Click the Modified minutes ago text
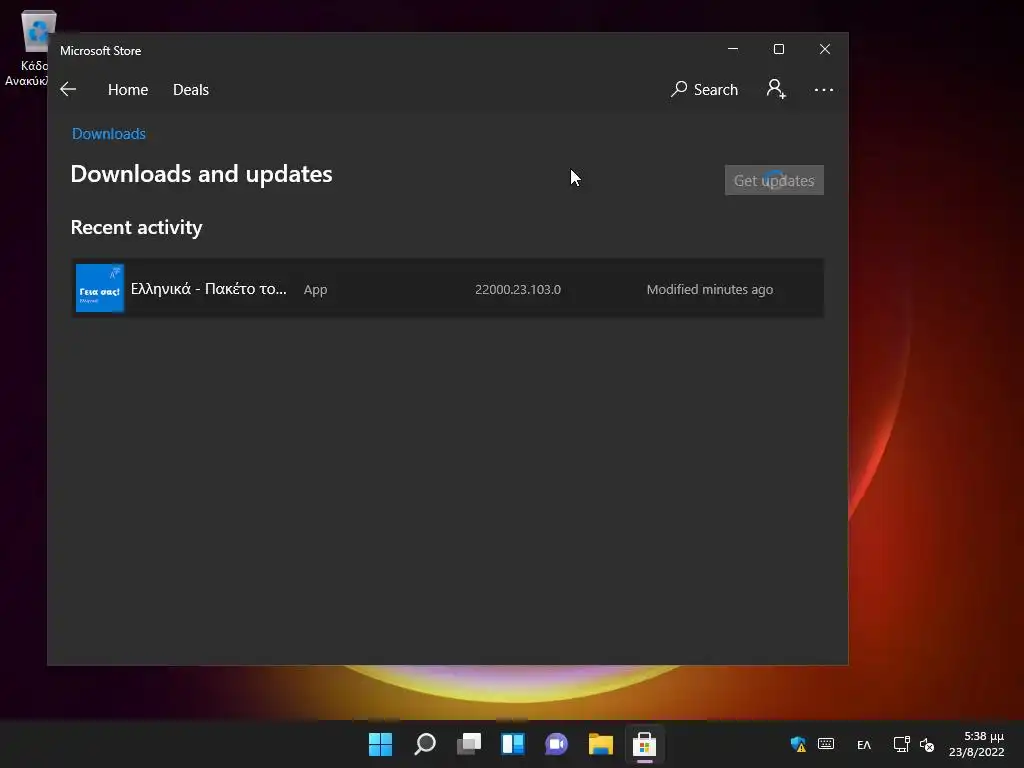1024x768 pixels. point(709,289)
